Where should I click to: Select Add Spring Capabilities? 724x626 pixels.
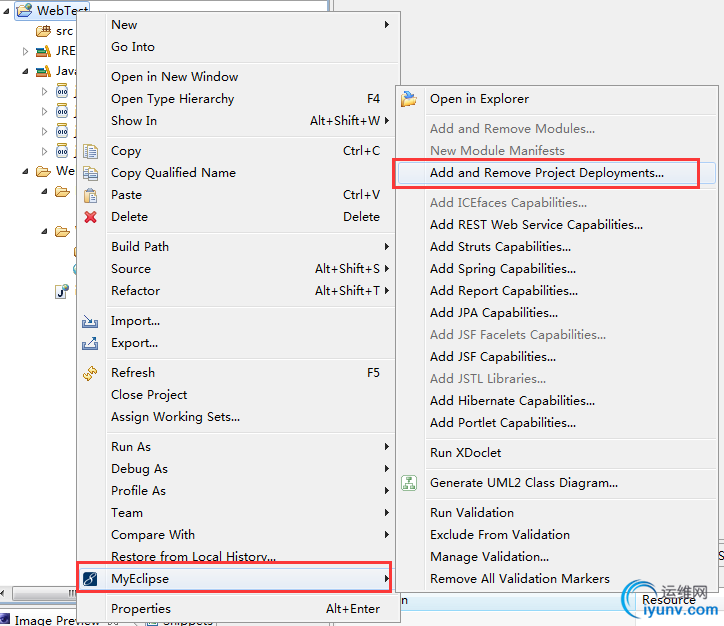[x=502, y=269]
